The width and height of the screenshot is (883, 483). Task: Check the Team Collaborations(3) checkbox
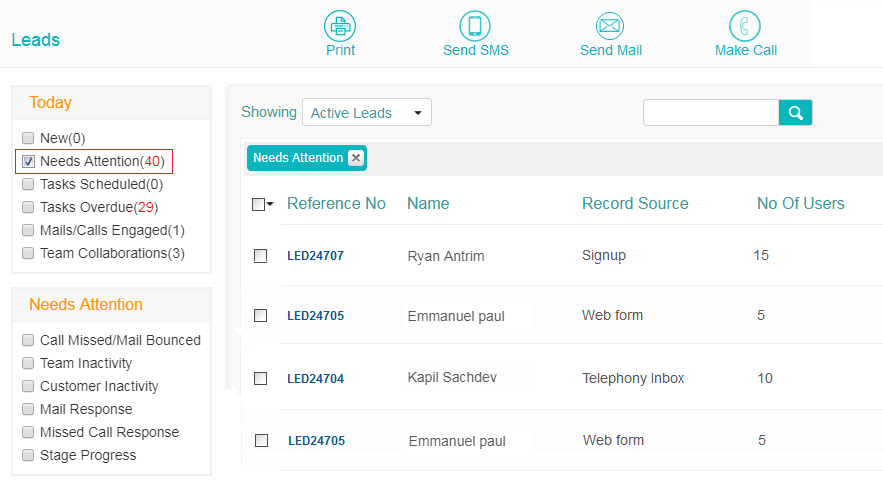point(28,253)
